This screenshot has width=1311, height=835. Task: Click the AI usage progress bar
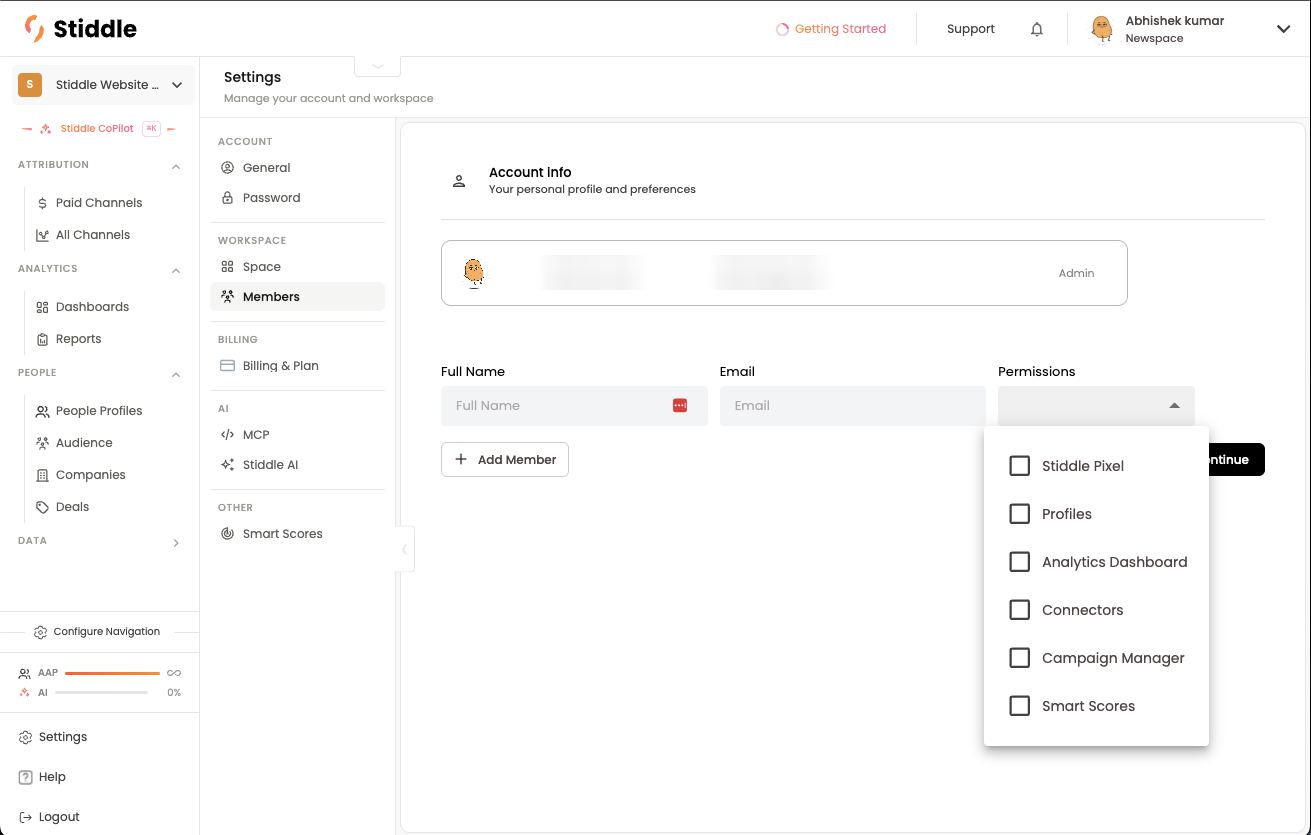coord(101,693)
